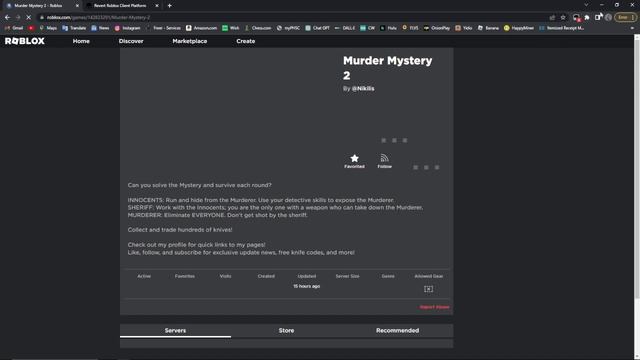This screenshot has width=640, height=360.
Task: Open myPHSC bookmark
Action: point(288,28)
